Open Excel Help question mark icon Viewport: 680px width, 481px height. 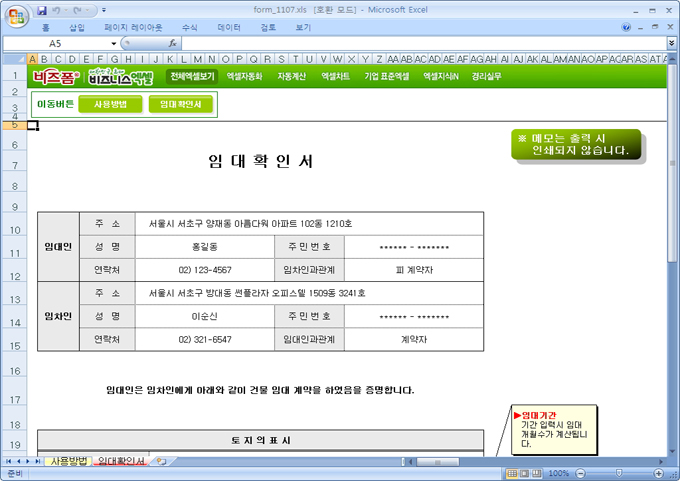627,28
